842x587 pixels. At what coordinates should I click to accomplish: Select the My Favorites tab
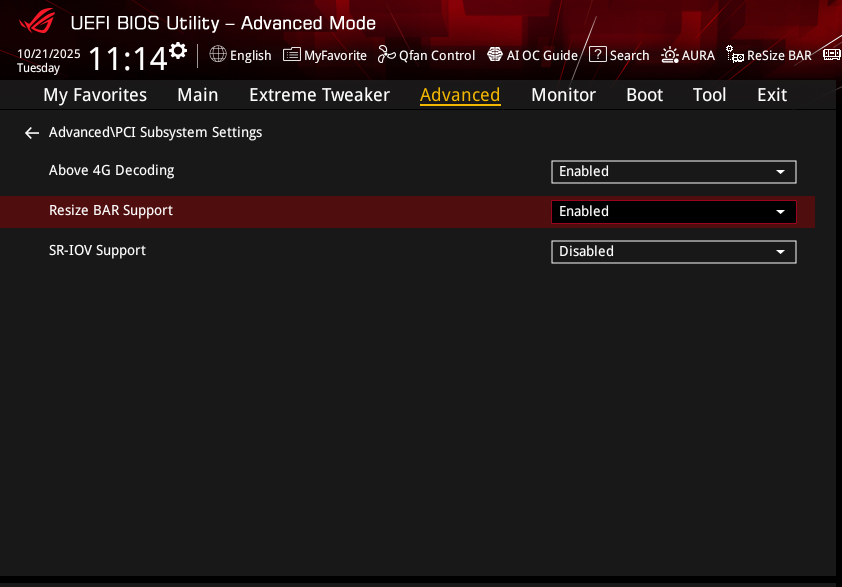tap(95, 95)
